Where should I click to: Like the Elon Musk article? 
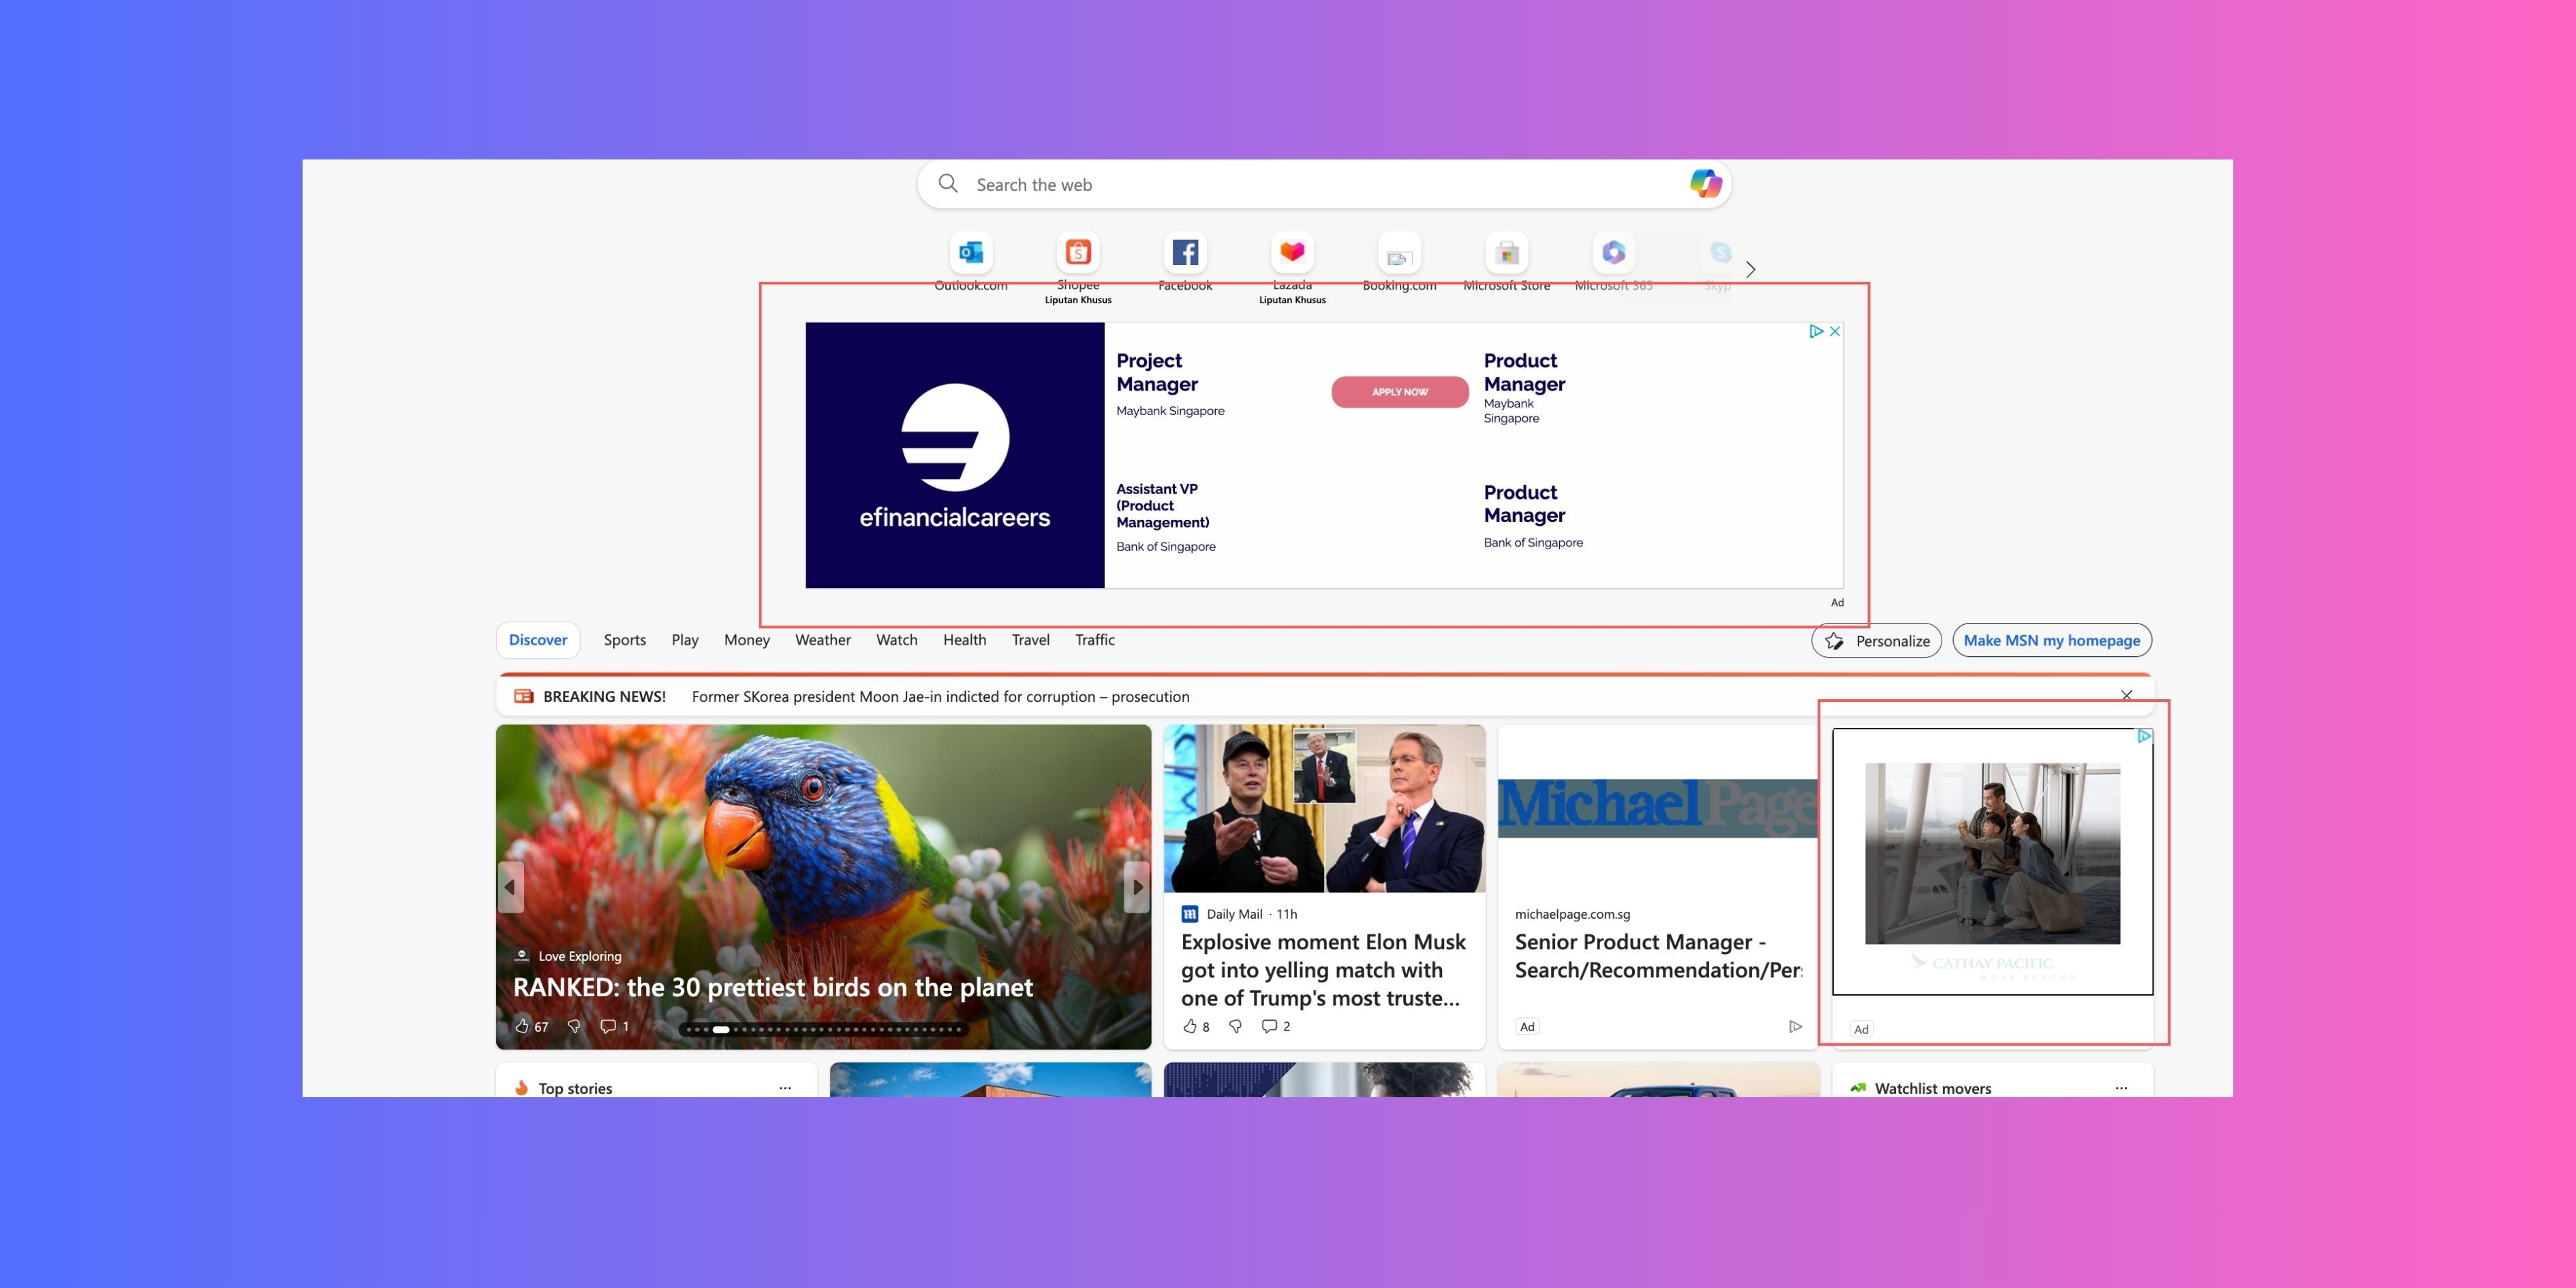(x=1190, y=1026)
